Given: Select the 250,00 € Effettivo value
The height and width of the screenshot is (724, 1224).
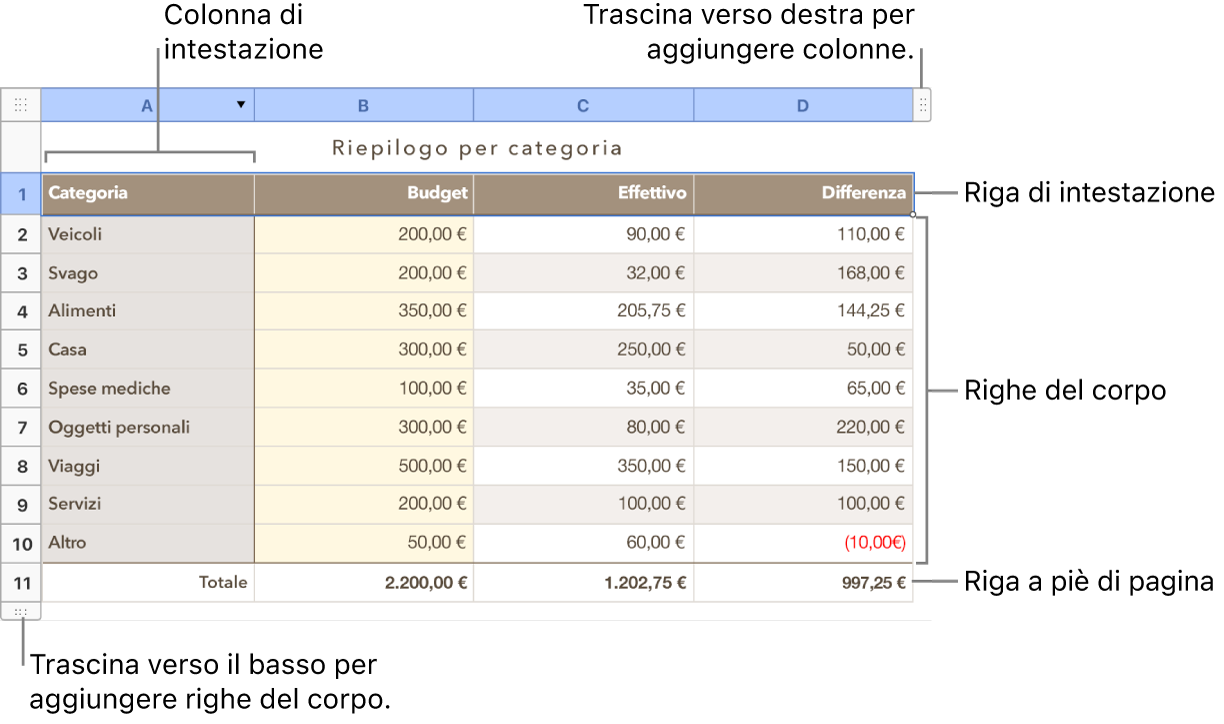Looking at the screenshot, I should [x=583, y=351].
